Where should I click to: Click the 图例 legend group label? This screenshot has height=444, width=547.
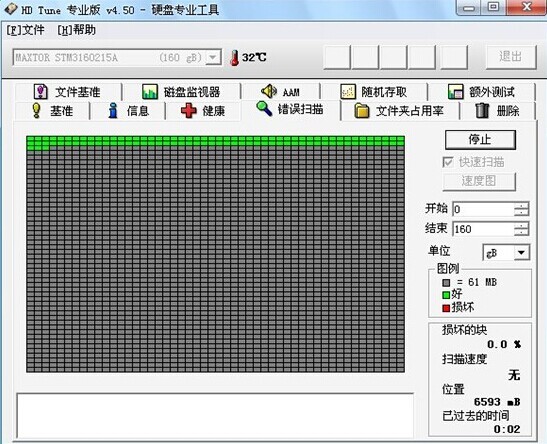448,269
